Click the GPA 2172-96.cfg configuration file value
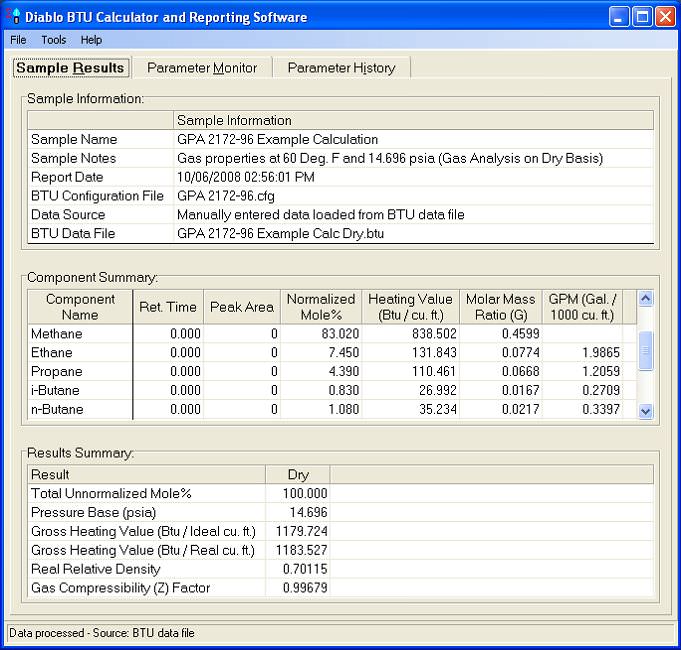Image resolution: width=681 pixels, height=650 pixels. point(226,196)
